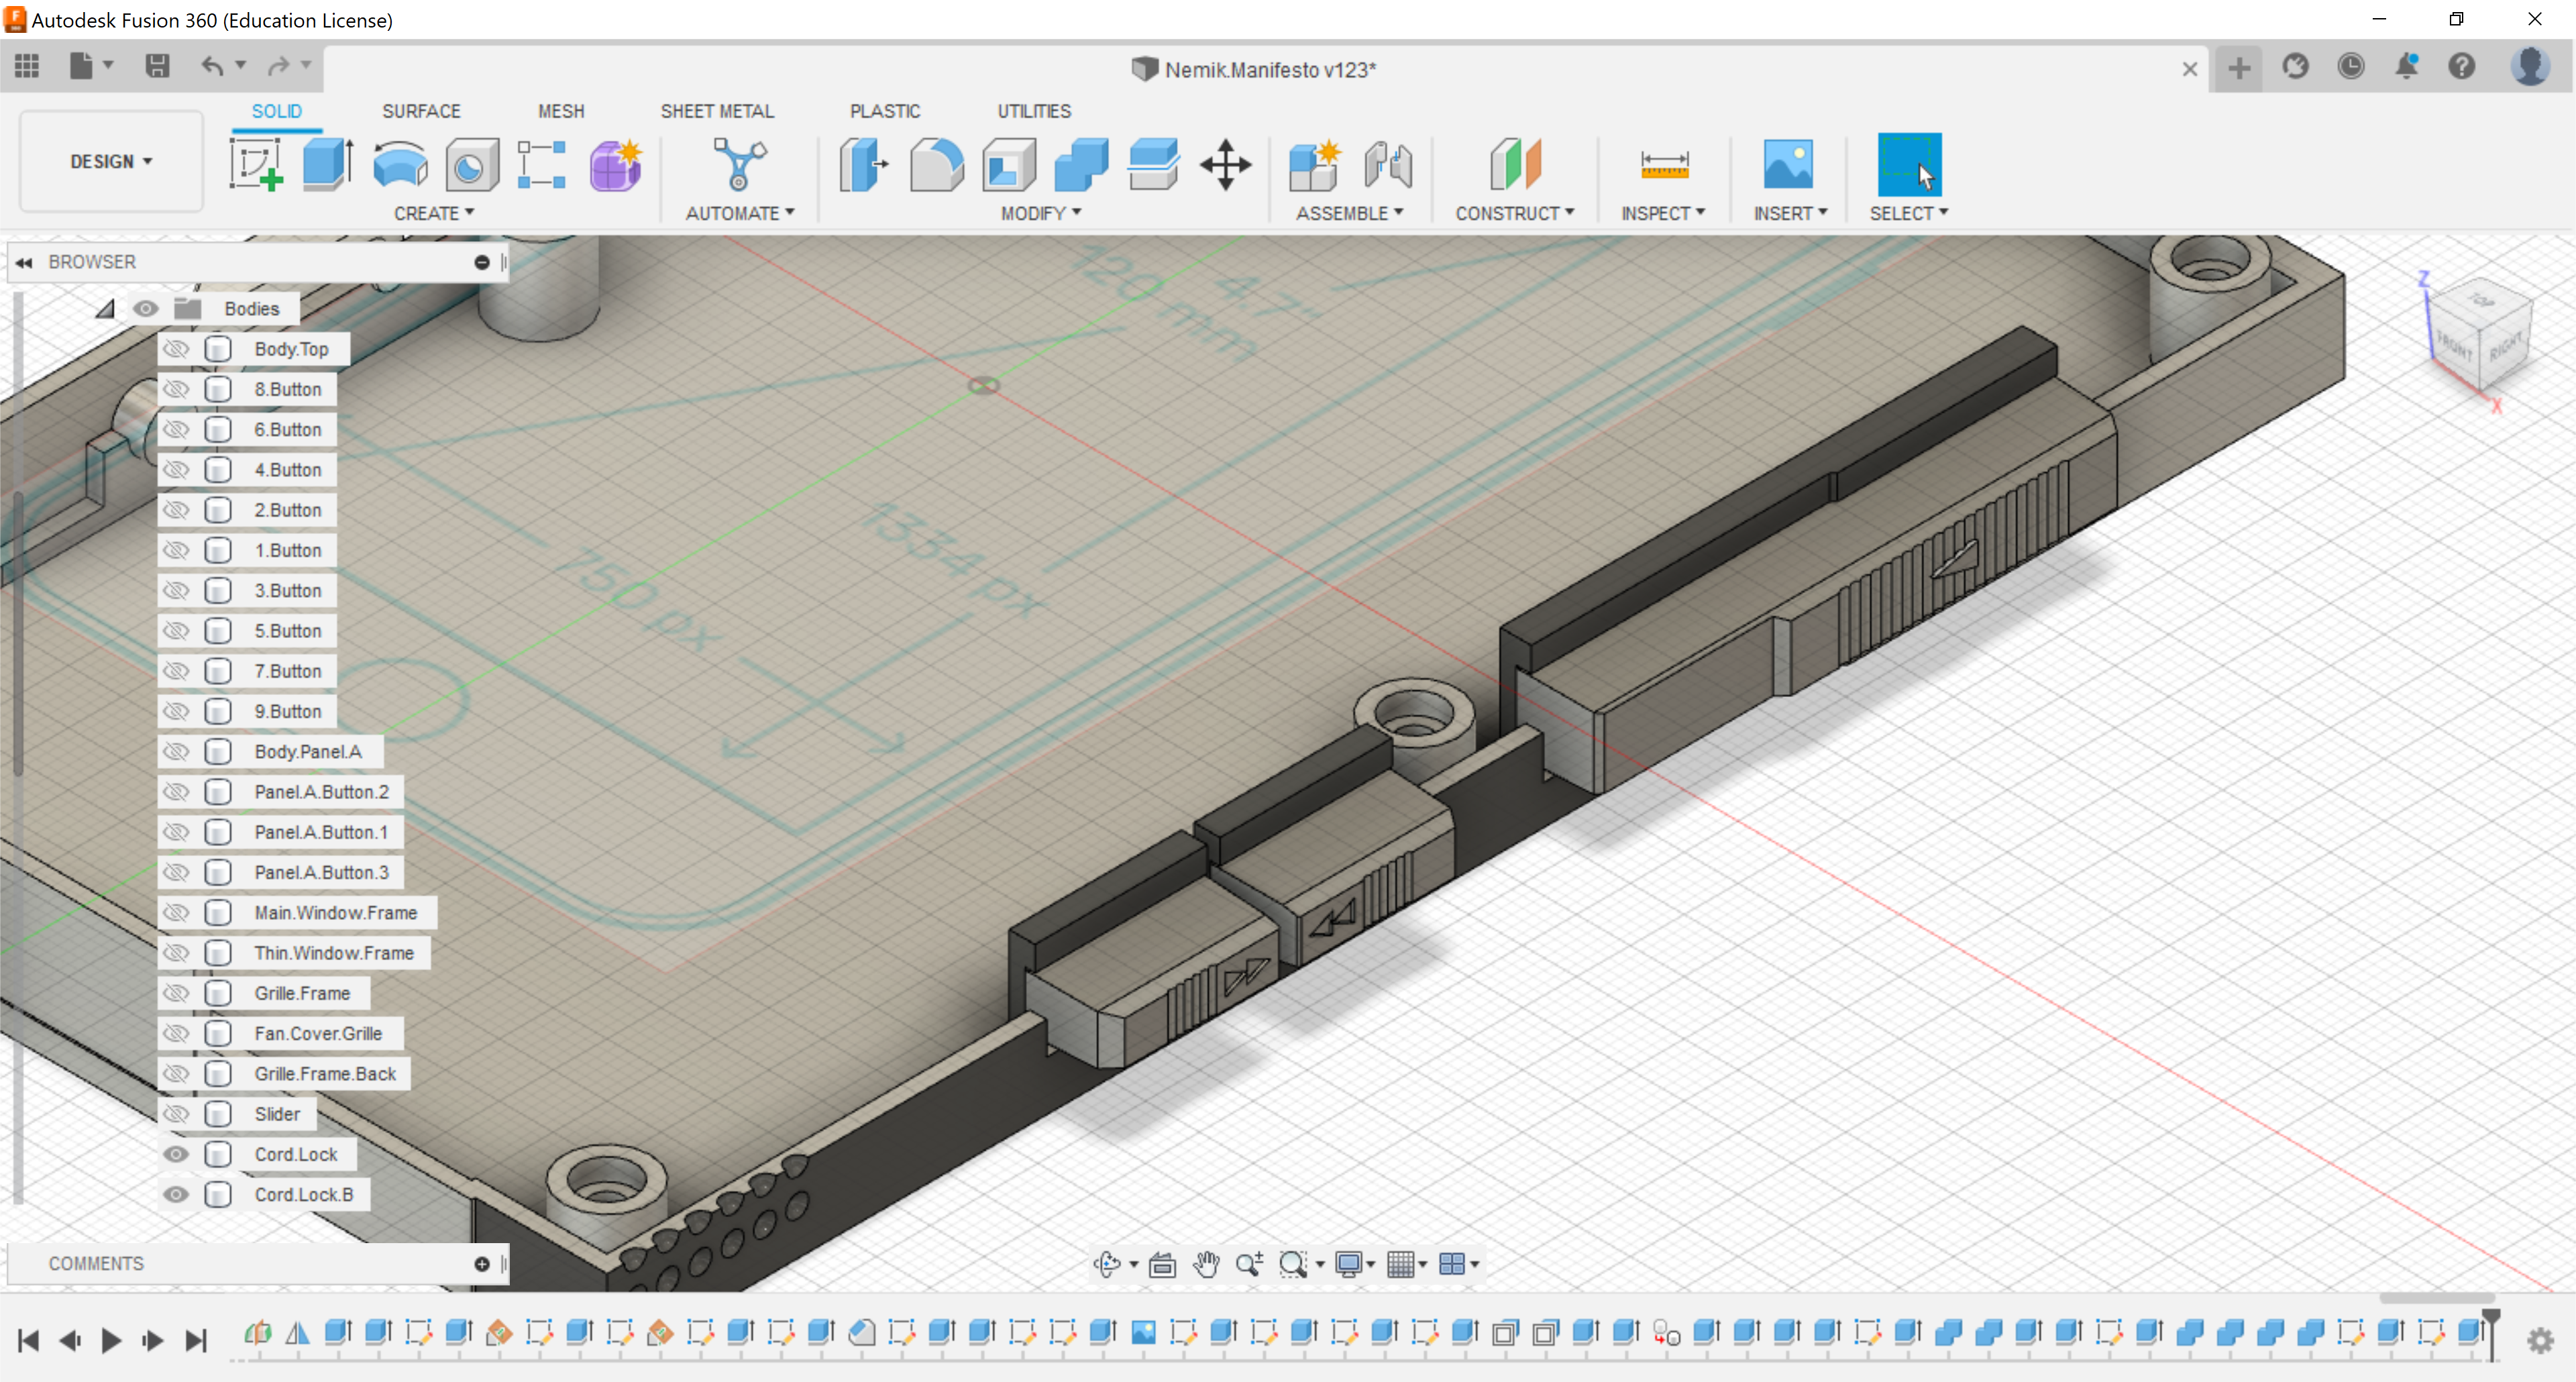Screen dimensions: 2576x1382
Task: Select Grille.Frame.Back in the browser
Action: 325,1074
